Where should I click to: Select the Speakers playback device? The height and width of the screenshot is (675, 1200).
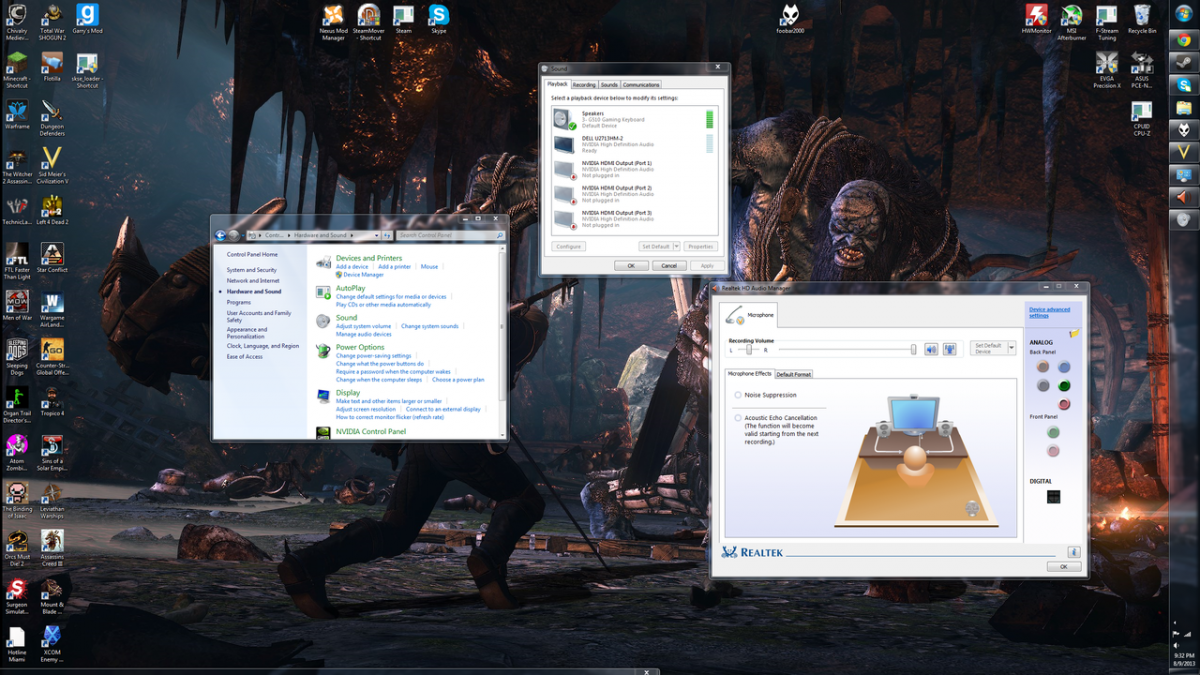click(633, 120)
